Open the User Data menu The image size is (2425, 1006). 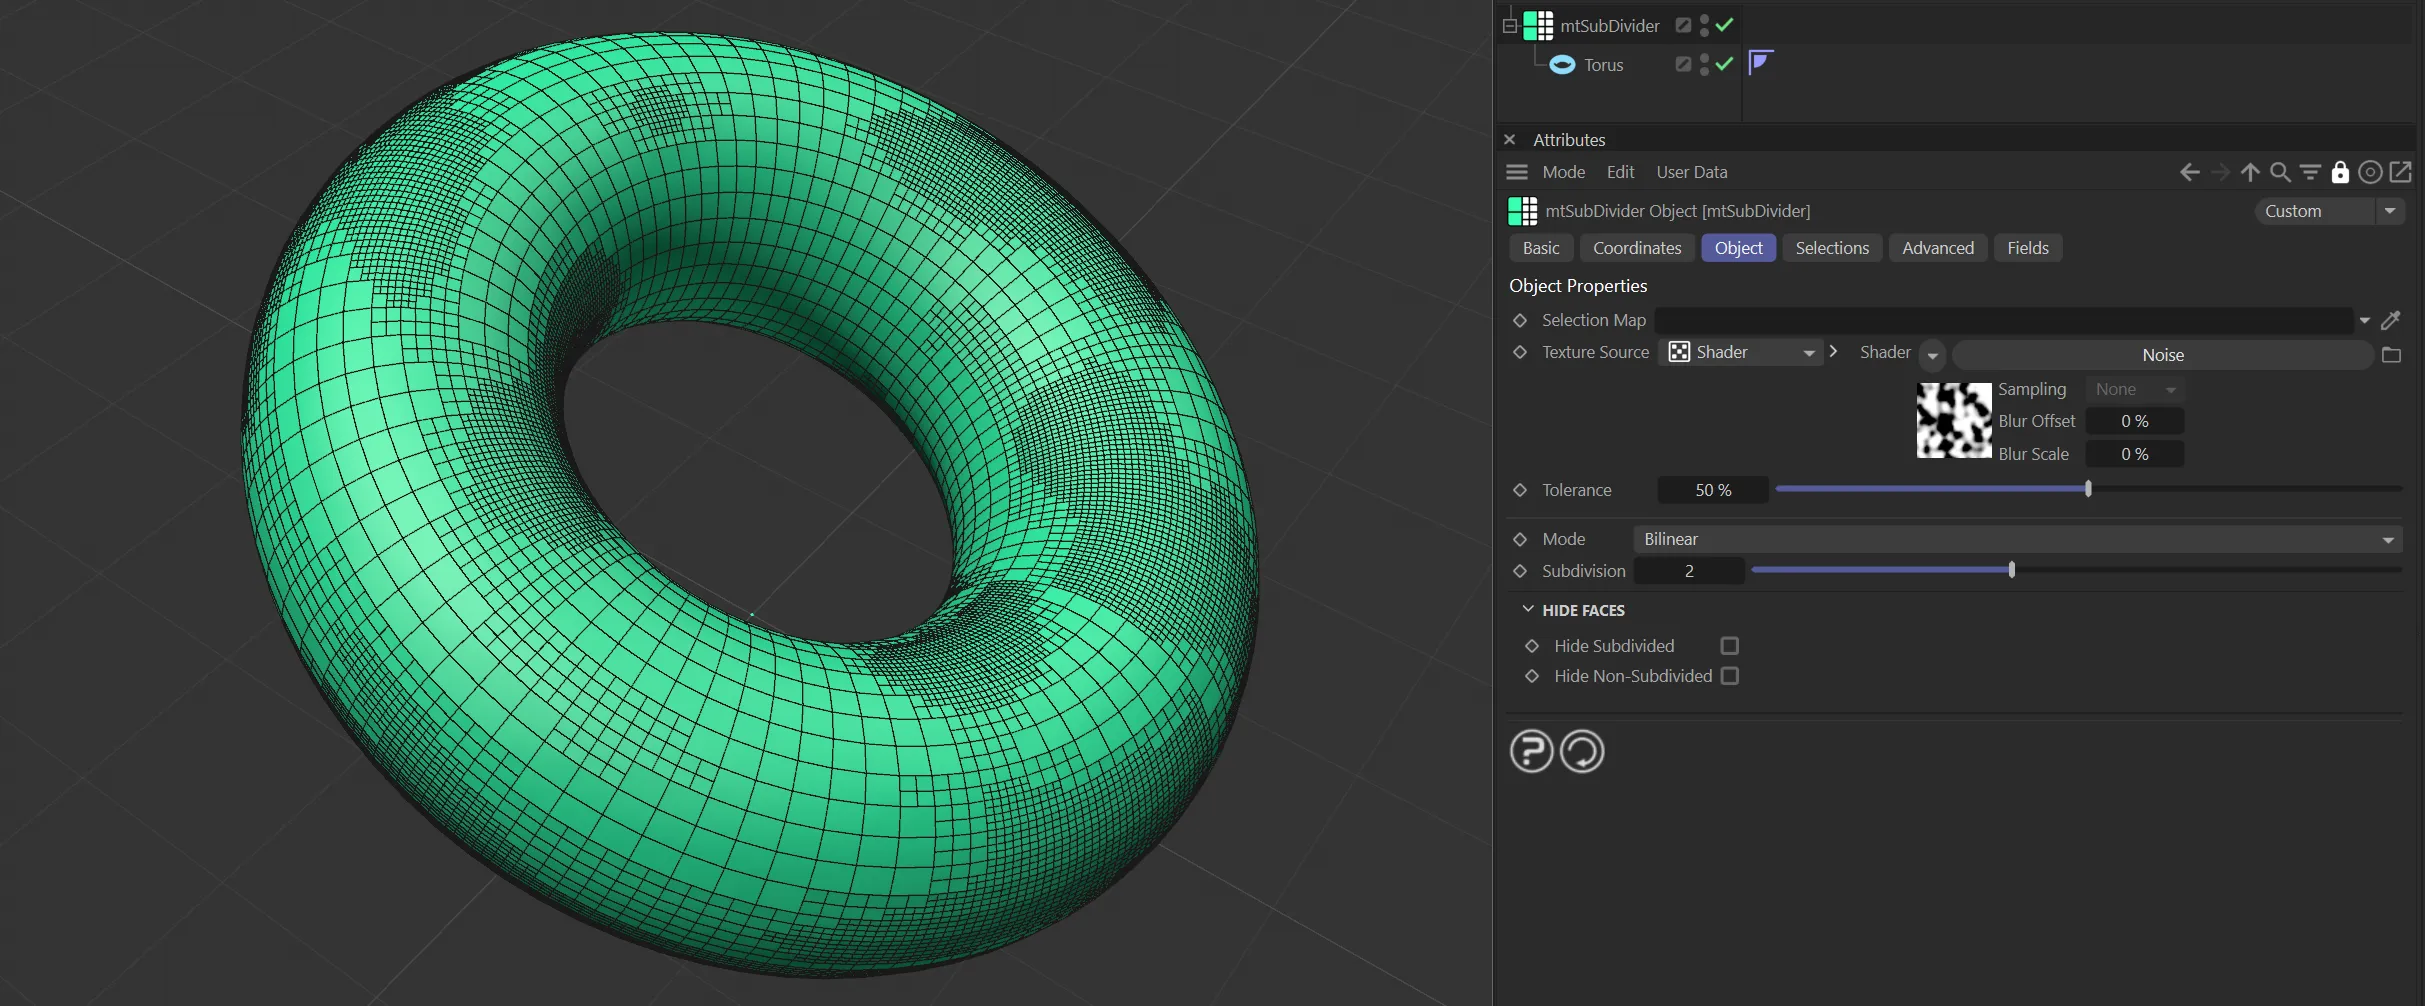[x=1691, y=172]
